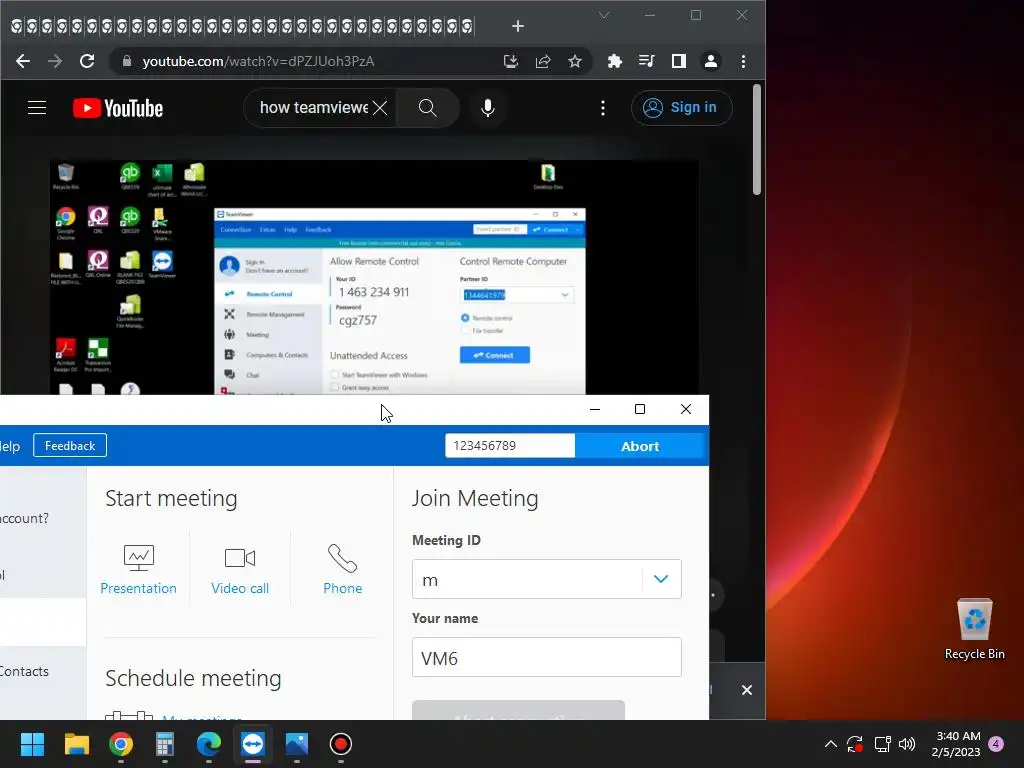Open notification center badge
The height and width of the screenshot is (768, 1024).
tap(997, 744)
